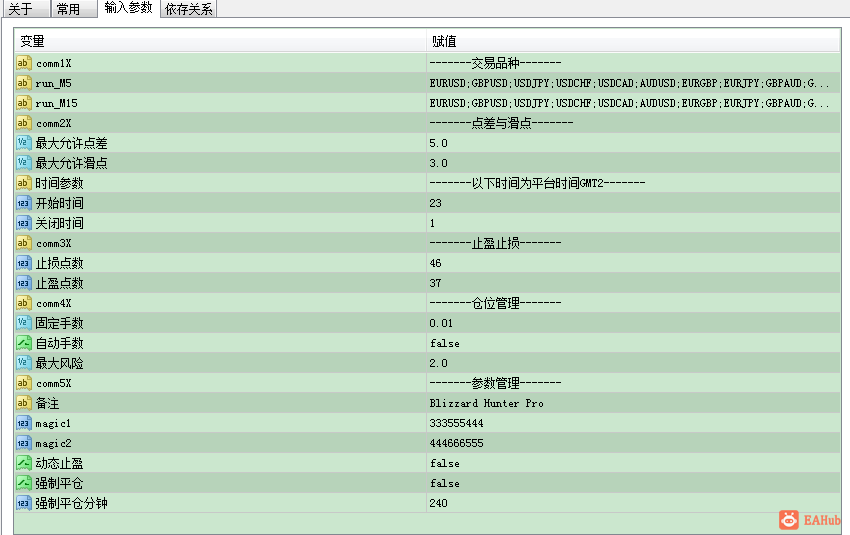
Task: Switch to the 关于 tab
Action: click(25, 9)
